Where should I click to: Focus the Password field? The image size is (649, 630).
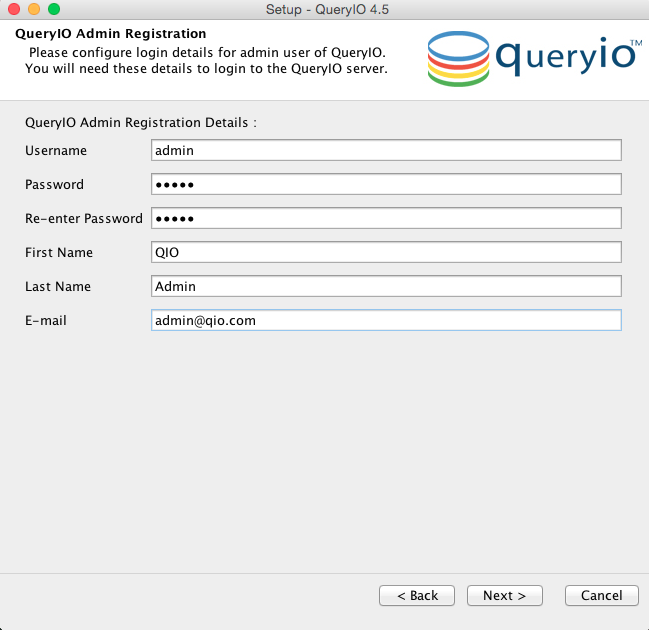tap(386, 184)
